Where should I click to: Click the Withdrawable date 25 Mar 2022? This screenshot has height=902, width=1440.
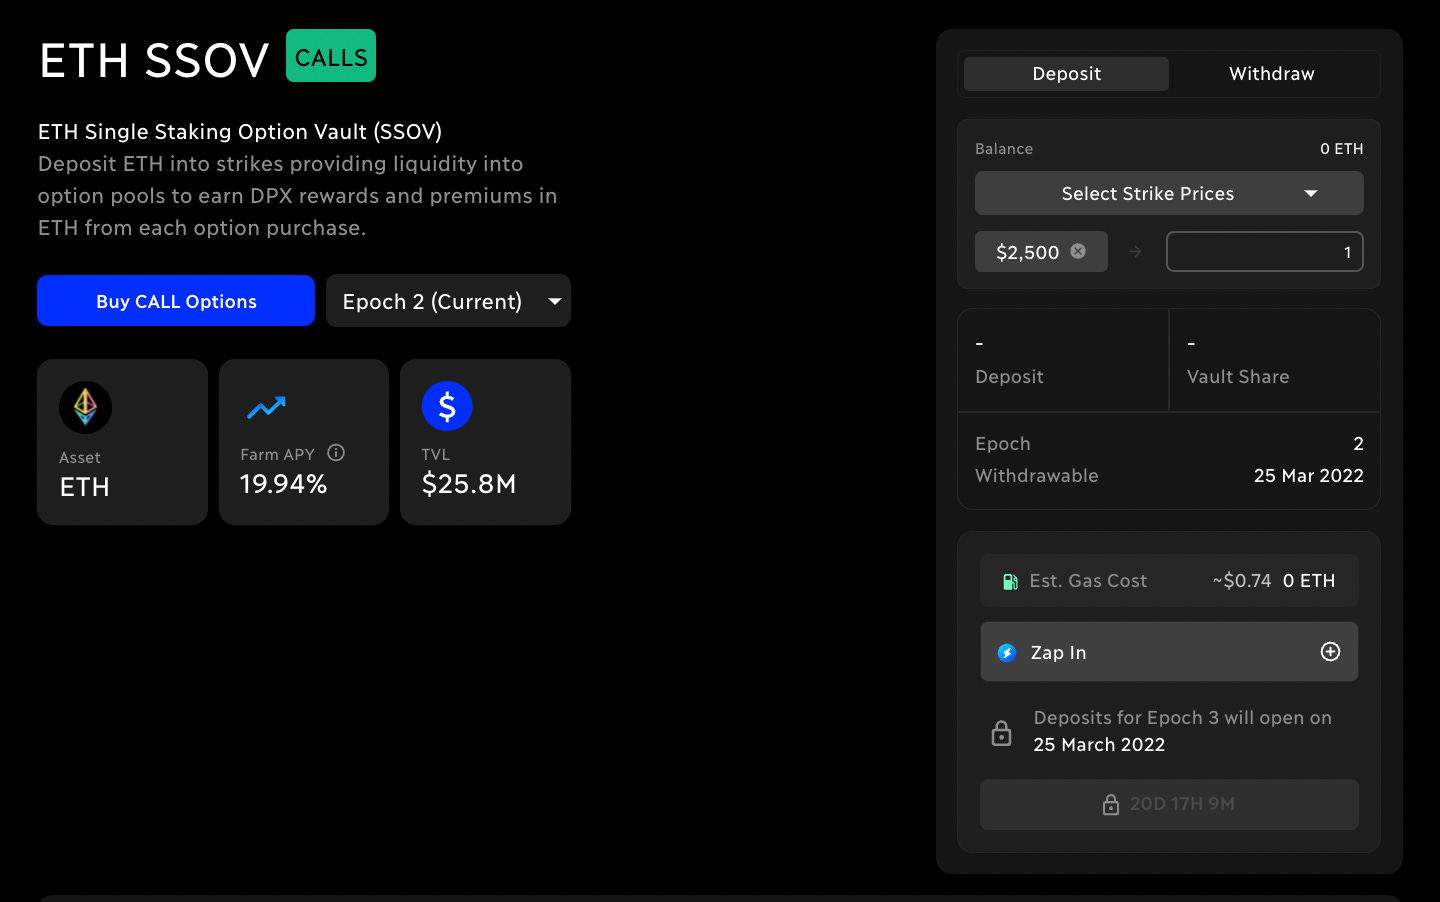click(1308, 476)
